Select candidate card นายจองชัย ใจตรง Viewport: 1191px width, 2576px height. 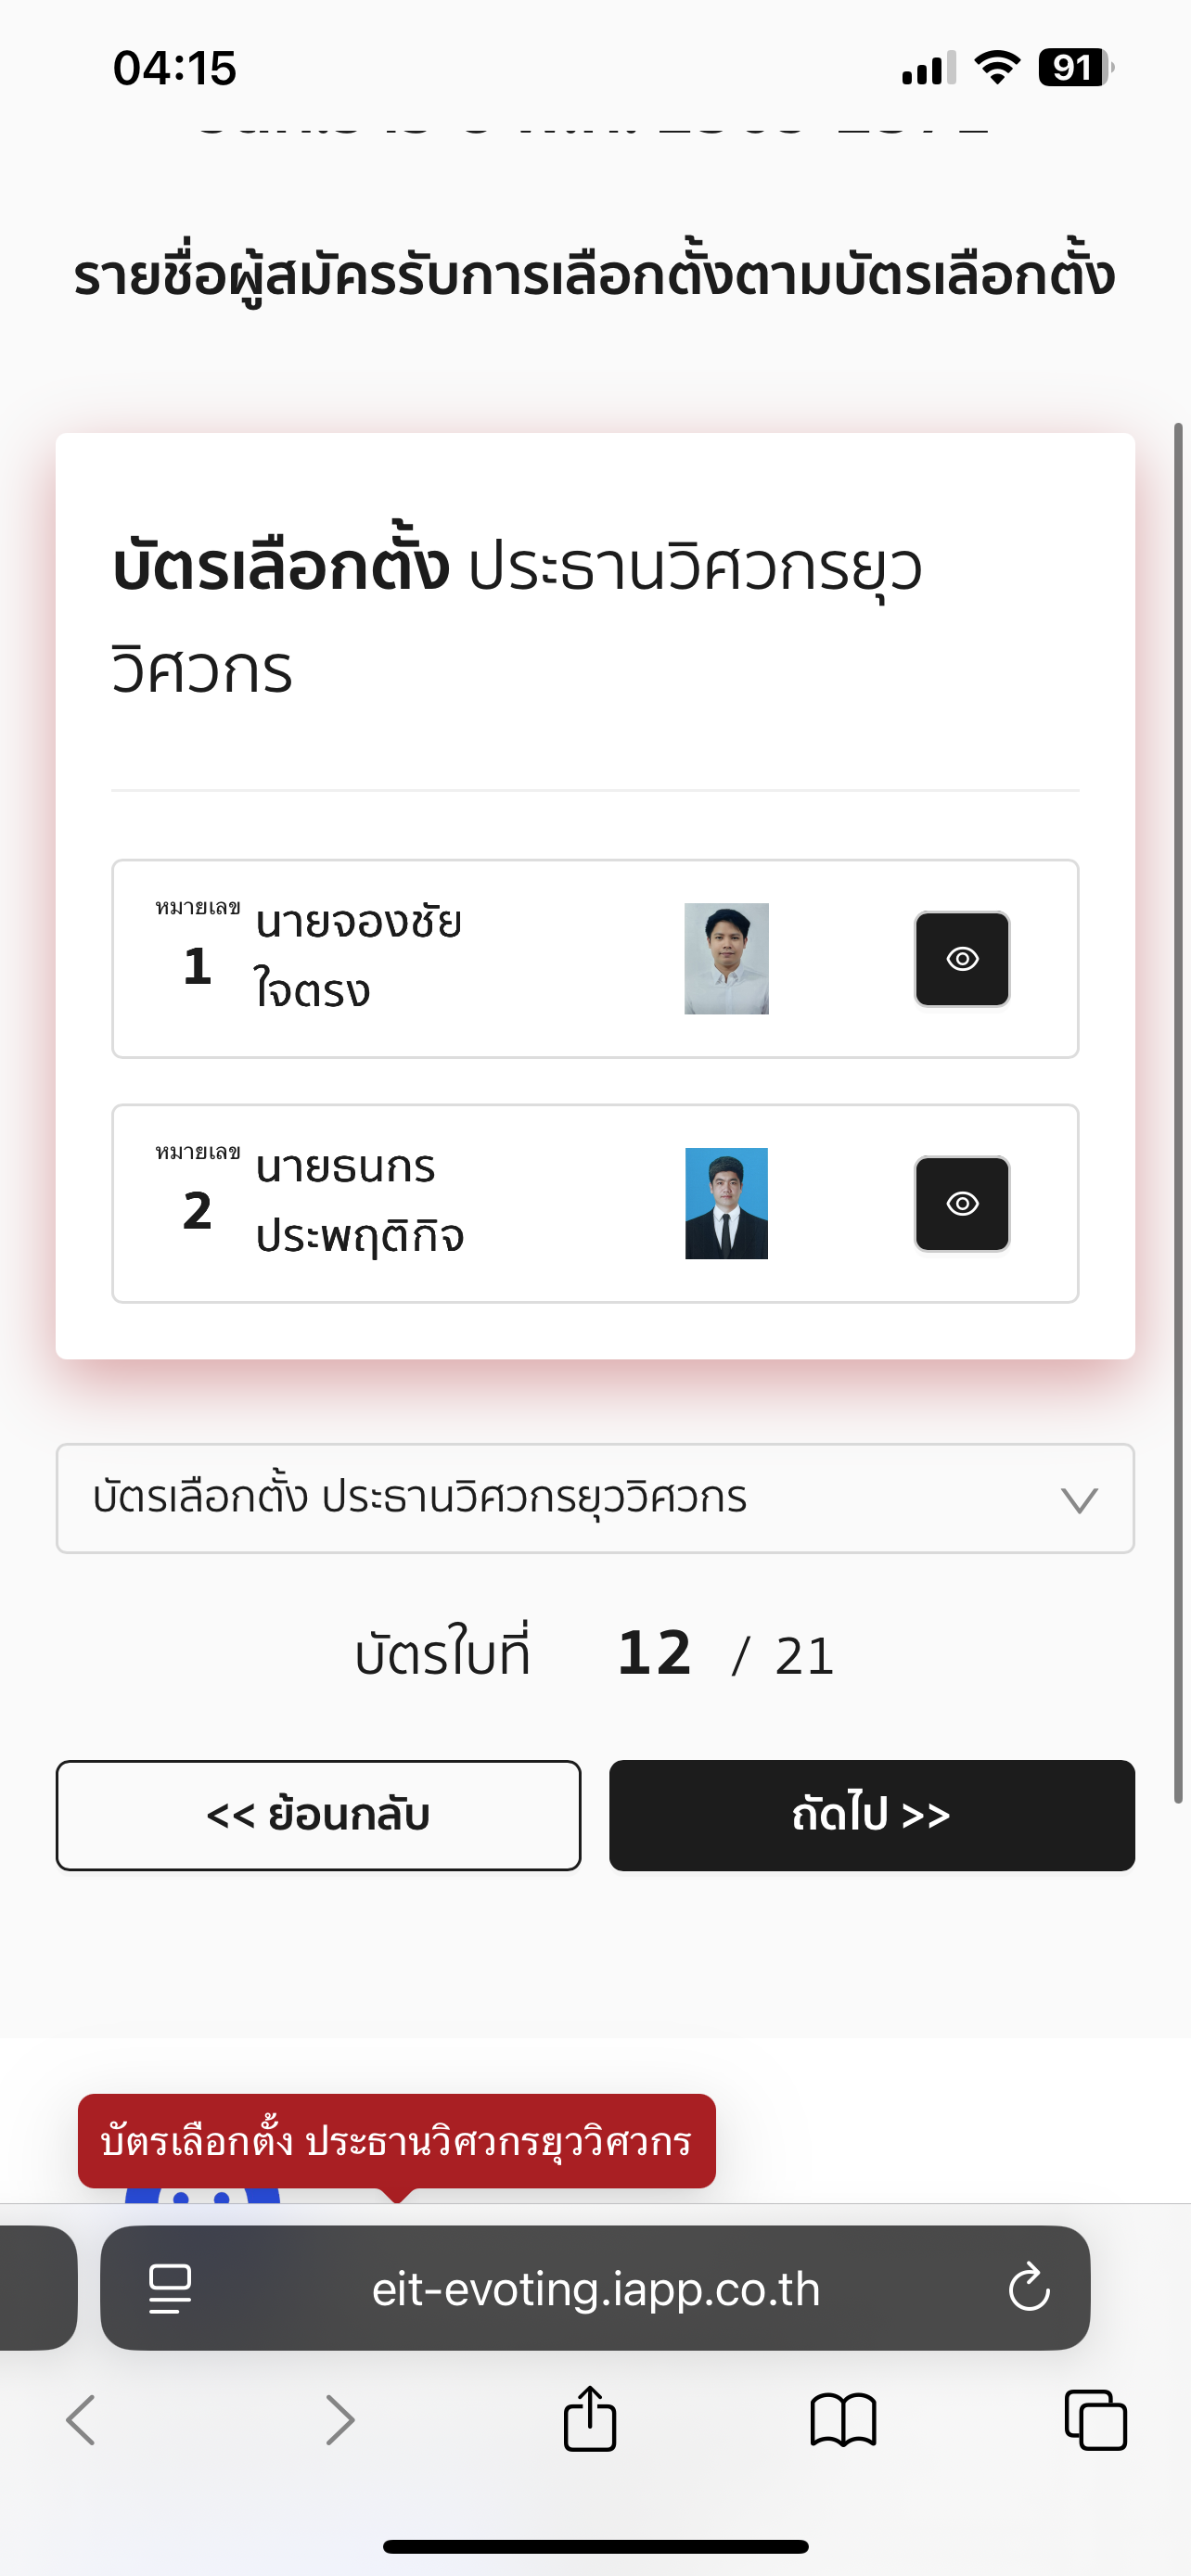(595, 959)
